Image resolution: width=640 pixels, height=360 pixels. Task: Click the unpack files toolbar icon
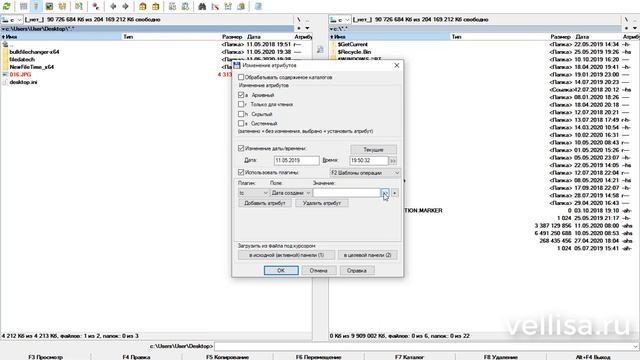[x=156, y=6]
